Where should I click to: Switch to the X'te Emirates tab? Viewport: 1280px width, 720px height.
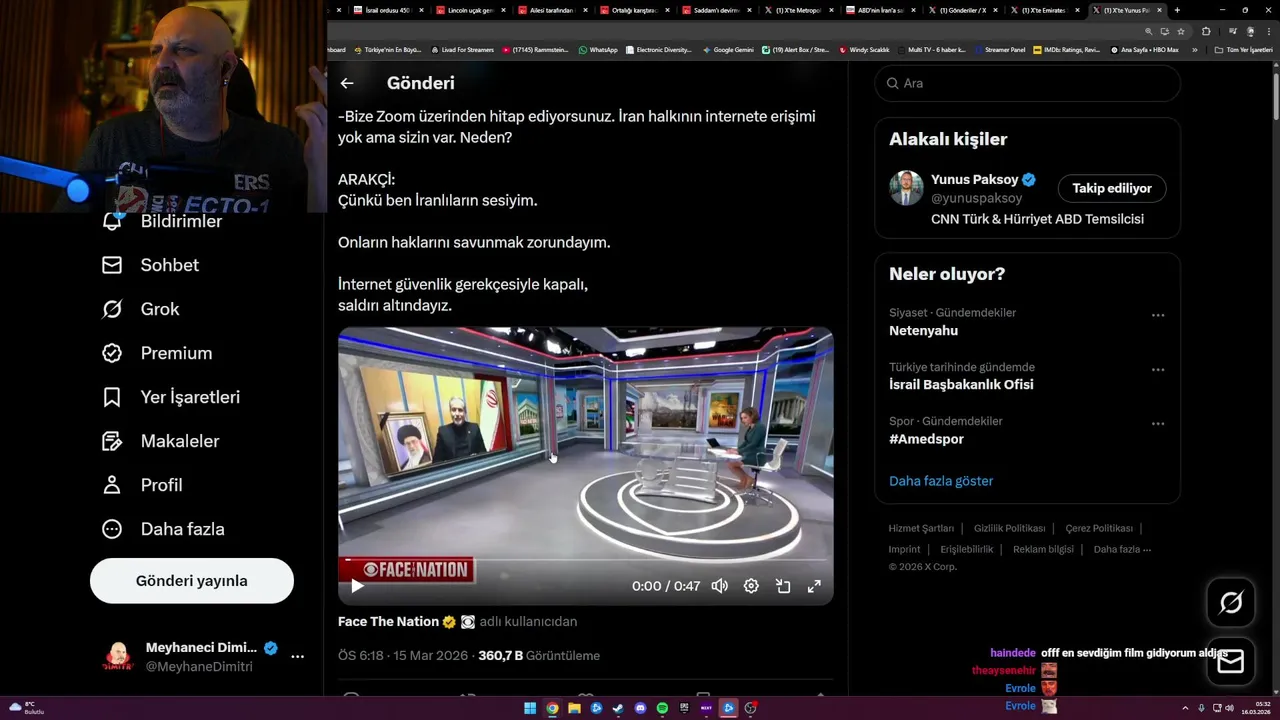click(1043, 10)
